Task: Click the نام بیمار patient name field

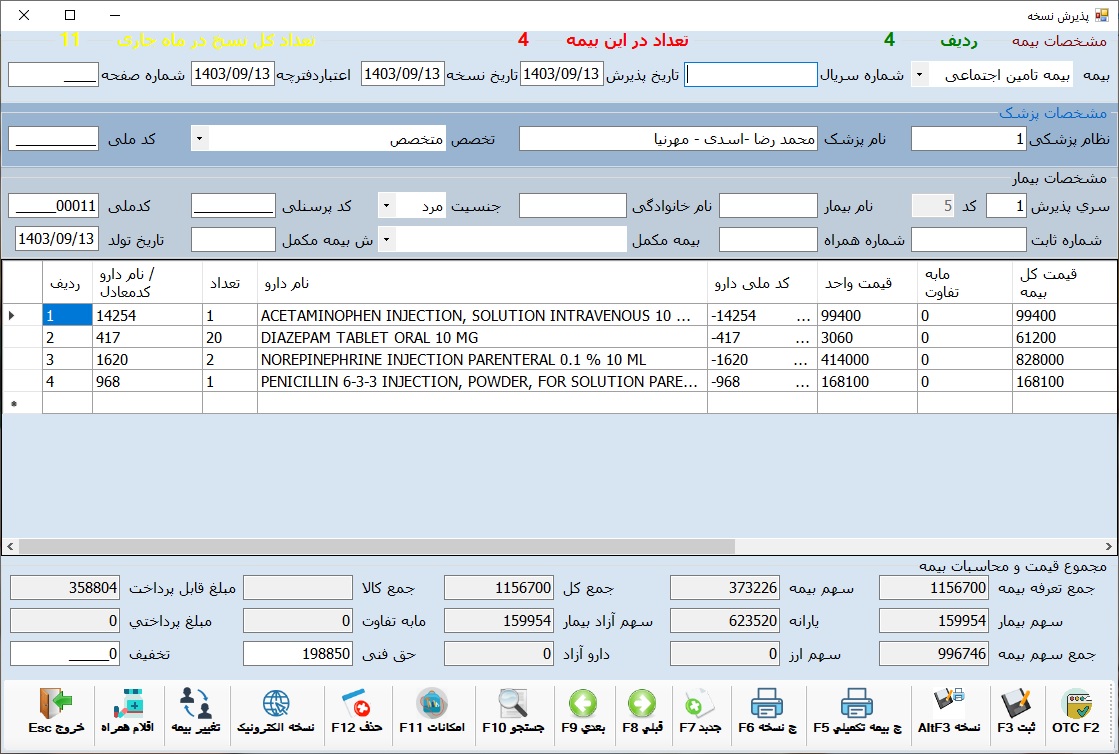Action: click(768, 206)
